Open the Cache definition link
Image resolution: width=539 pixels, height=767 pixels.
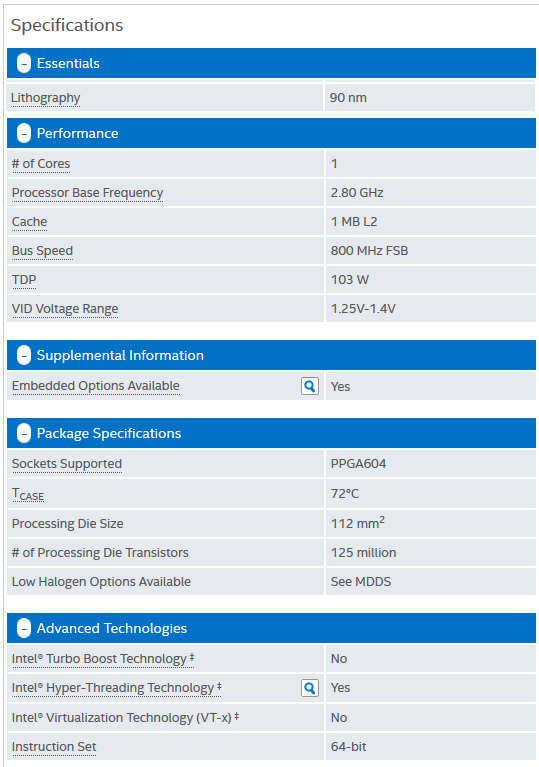(x=29, y=222)
